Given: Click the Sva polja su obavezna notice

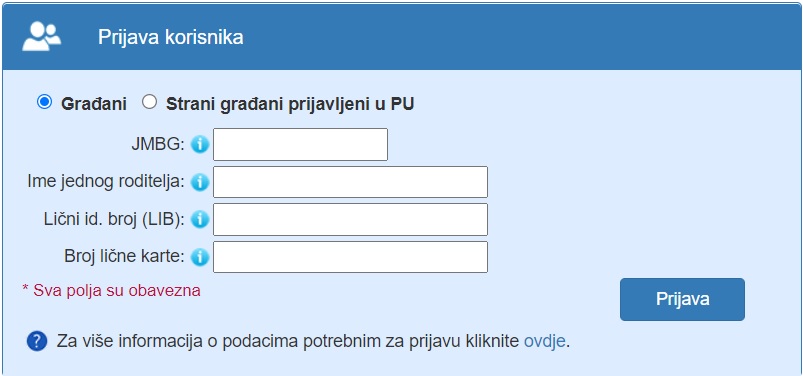Looking at the screenshot, I should click(111, 290).
